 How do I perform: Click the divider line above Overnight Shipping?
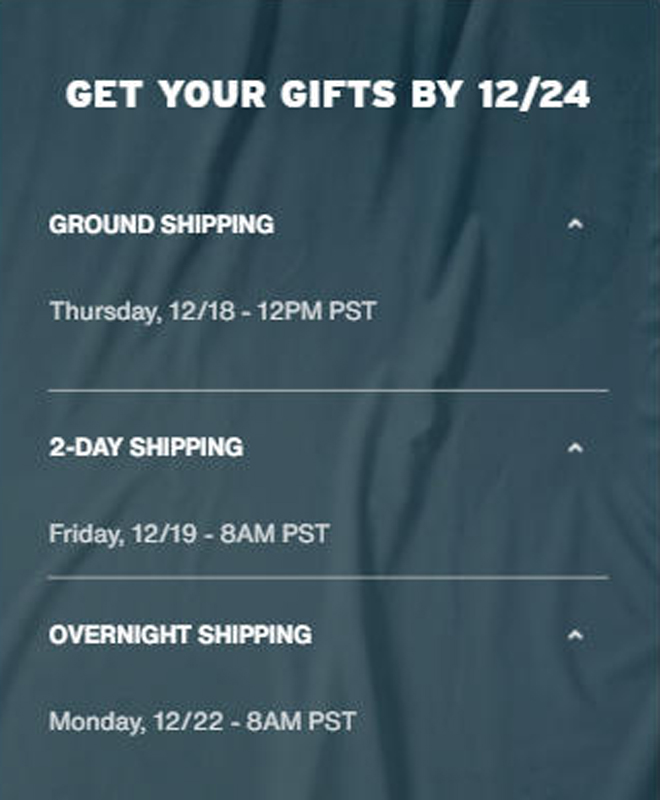click(x=328, y=578)
